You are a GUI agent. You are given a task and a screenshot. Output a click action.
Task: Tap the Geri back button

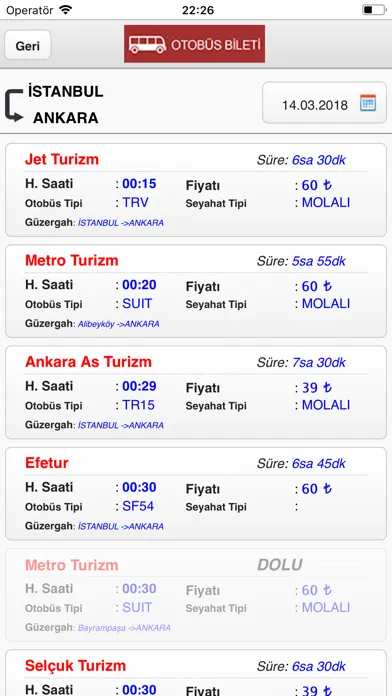coord(28,45)
